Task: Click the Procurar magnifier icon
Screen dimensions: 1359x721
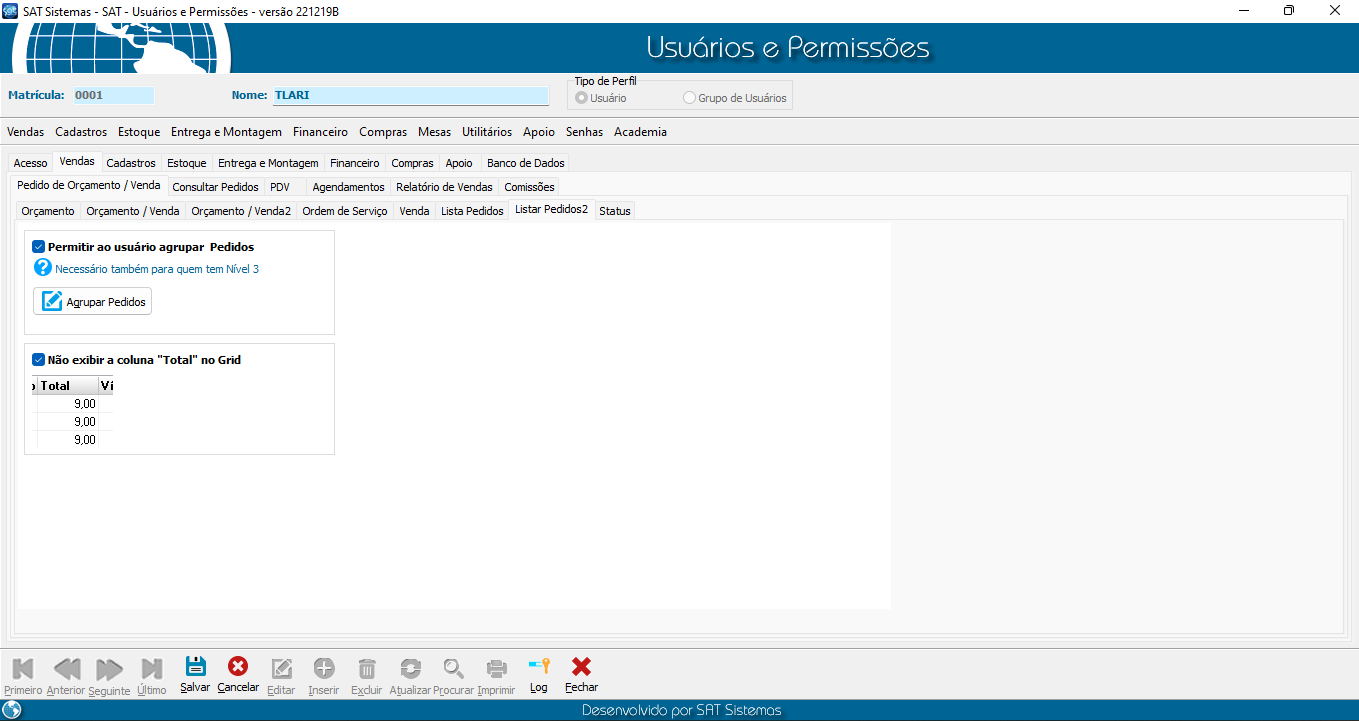Action: pos(454,668)
